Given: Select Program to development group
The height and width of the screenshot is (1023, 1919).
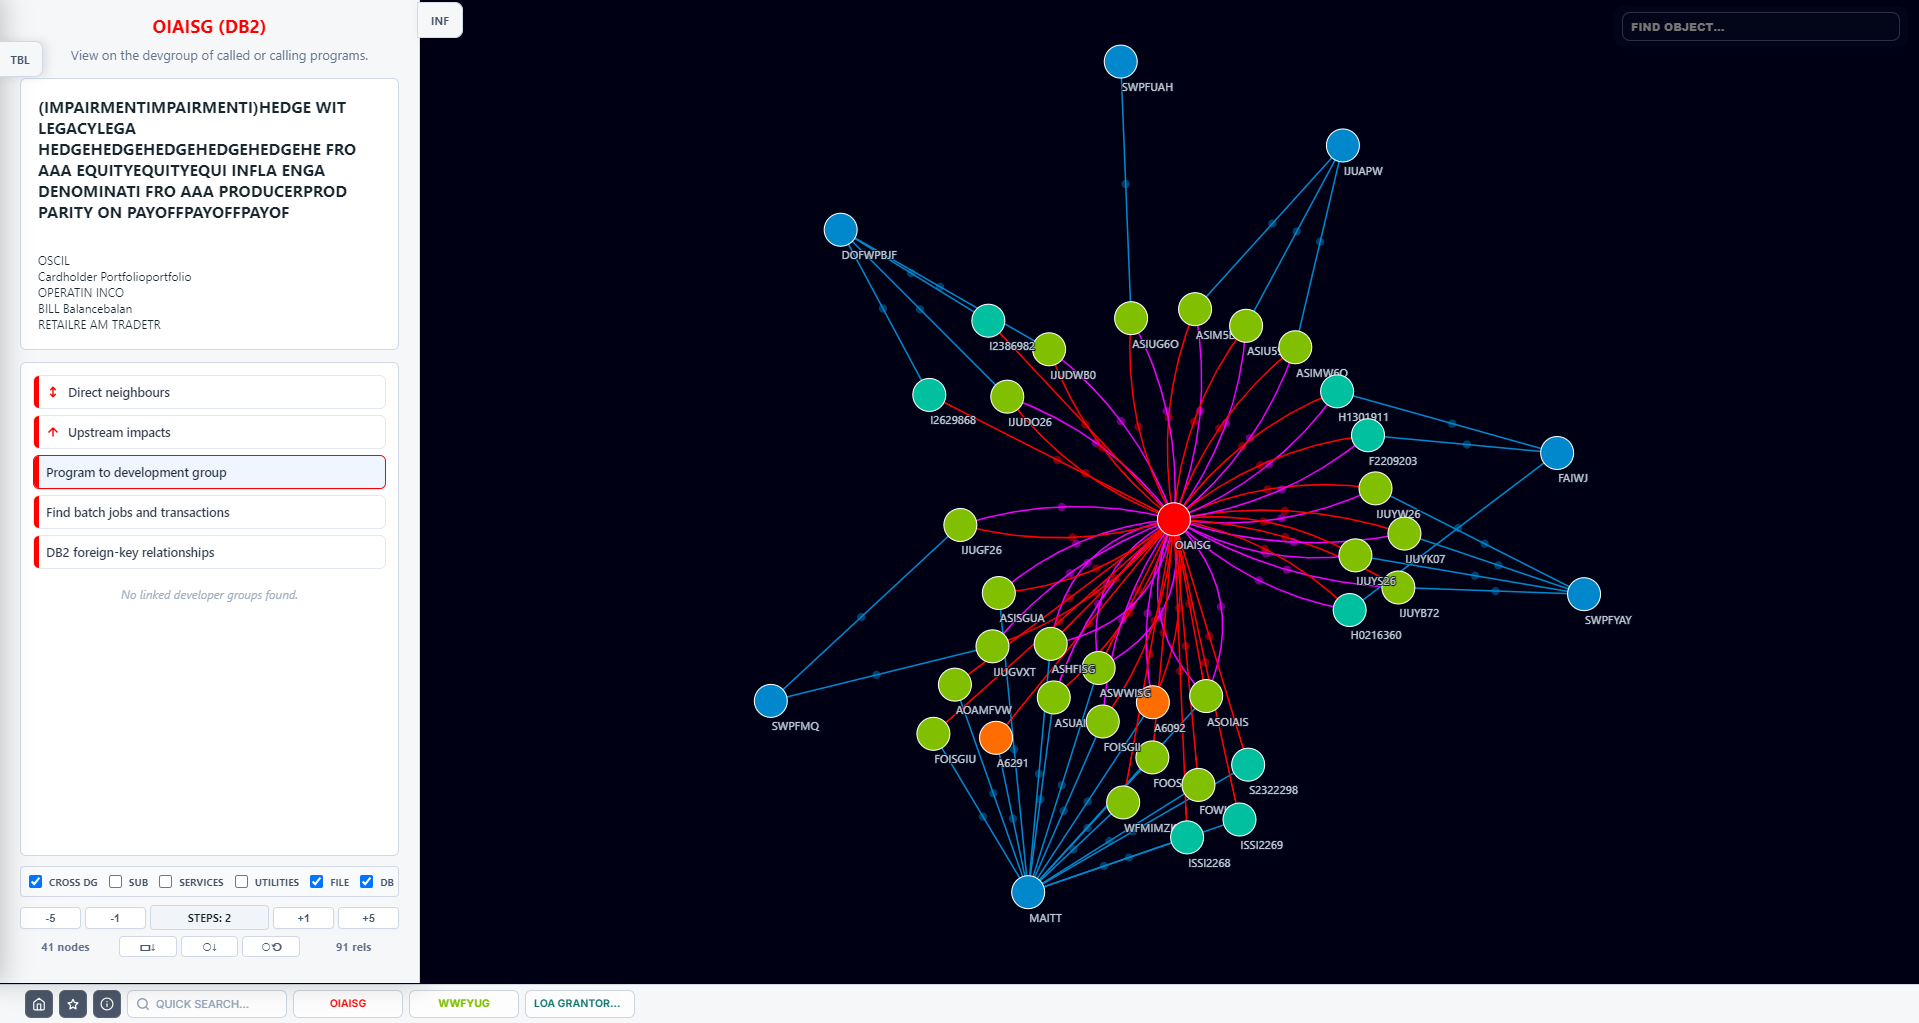Looking at the screenshot, I should click(x=210, y=472).
